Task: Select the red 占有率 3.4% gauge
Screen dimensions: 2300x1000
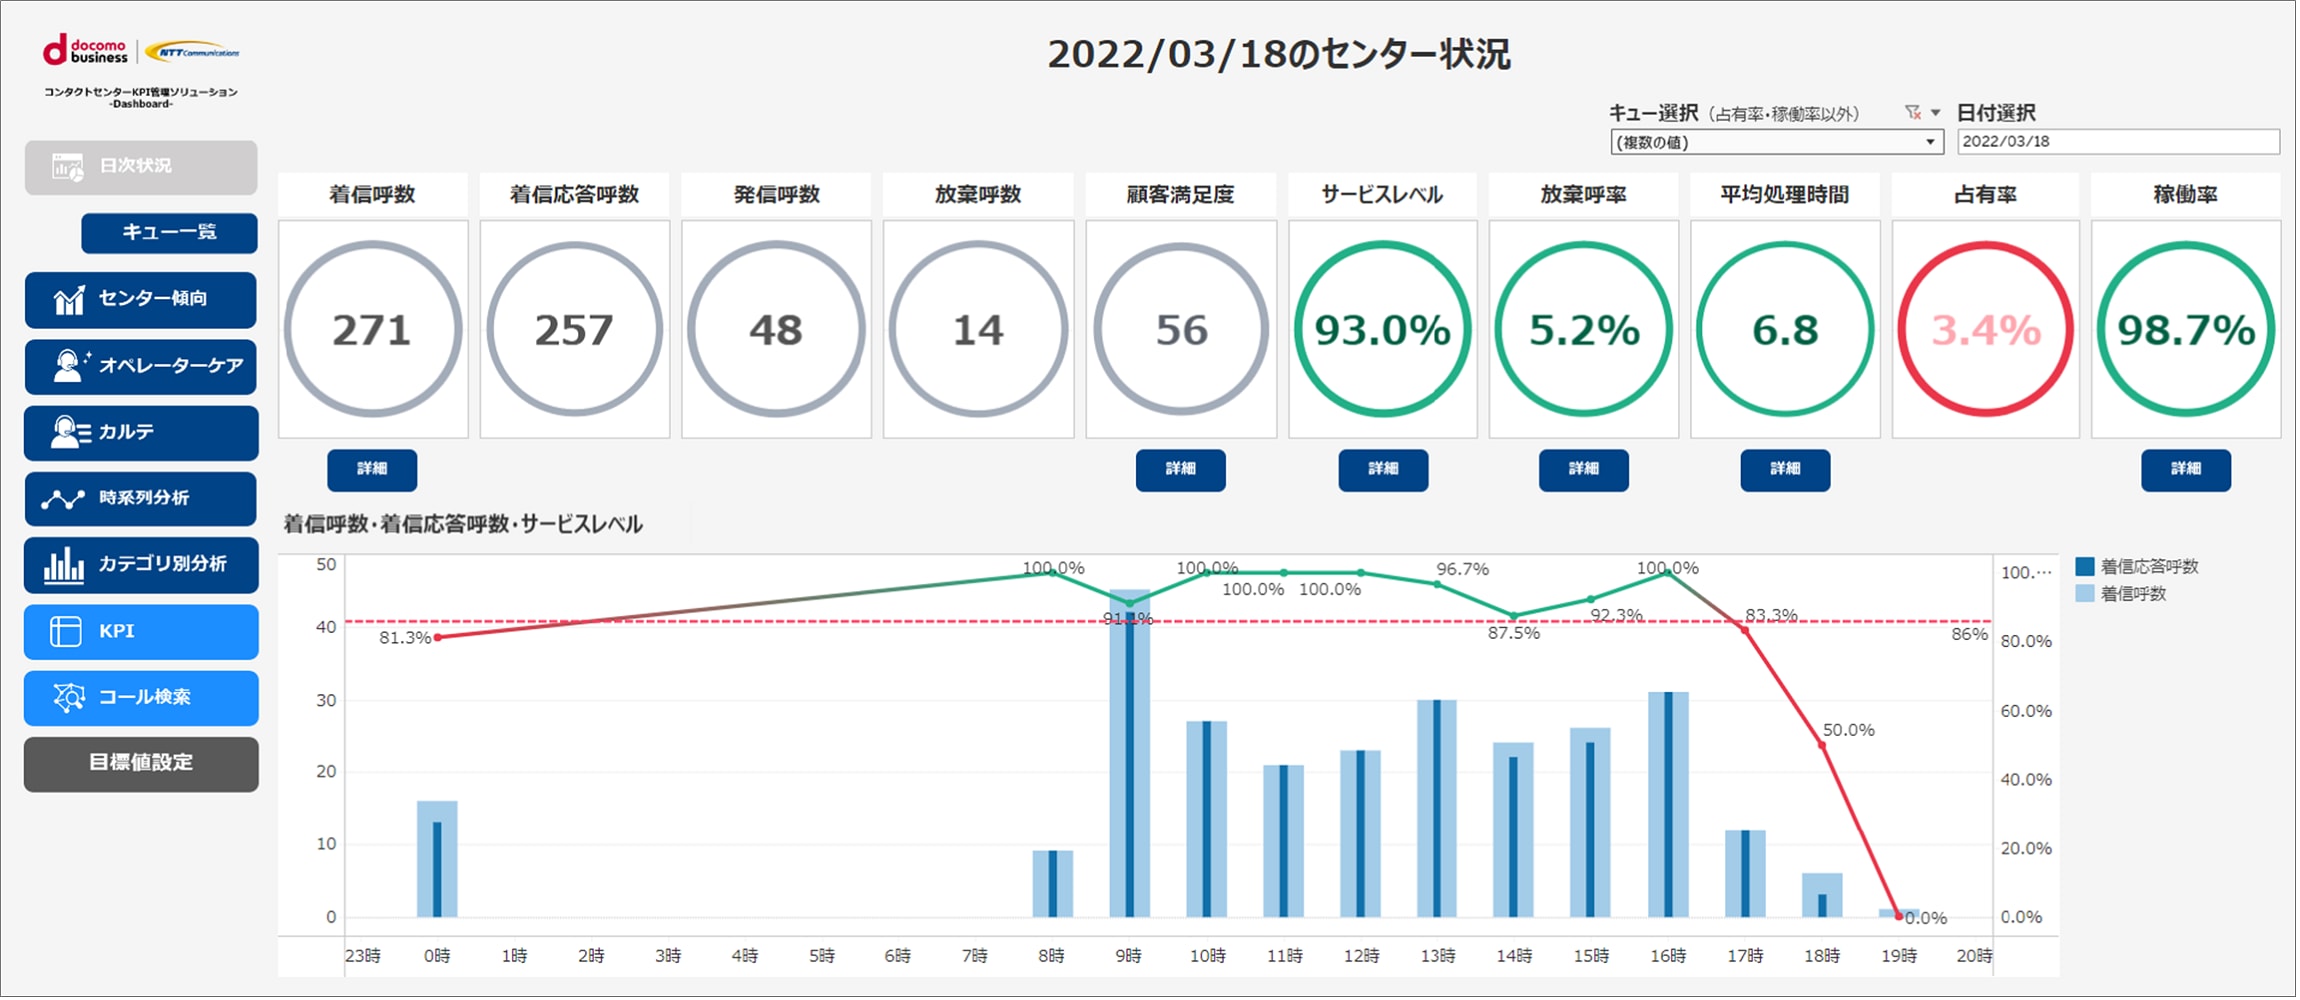Action: (x=1986, y=329)
